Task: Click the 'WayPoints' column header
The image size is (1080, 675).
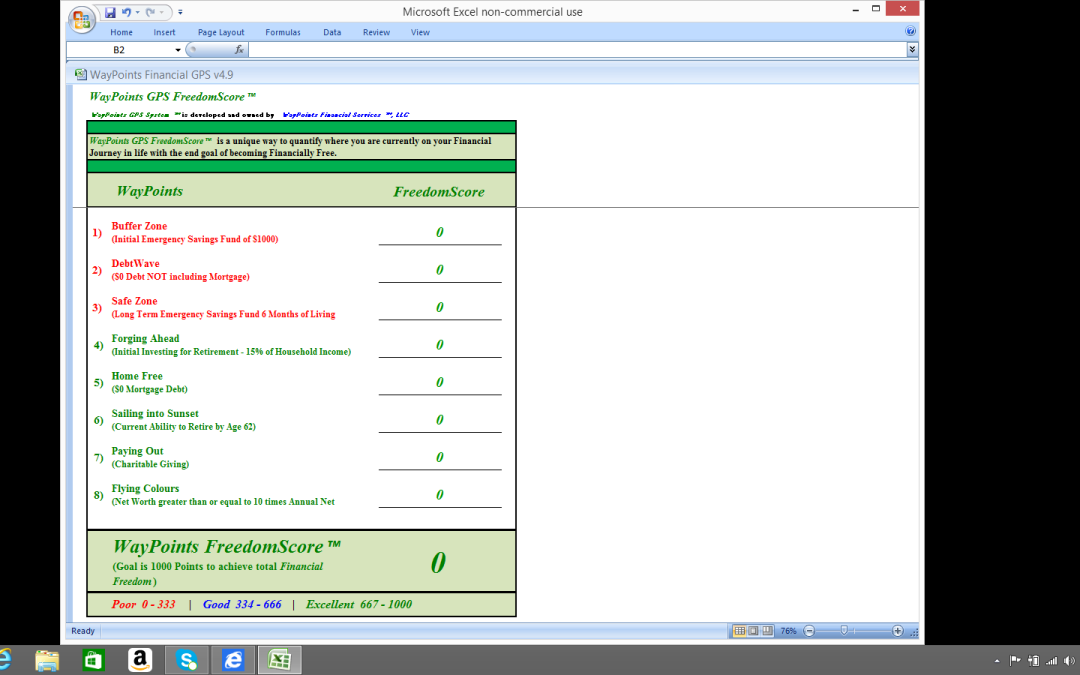Action: coord(149,191)
